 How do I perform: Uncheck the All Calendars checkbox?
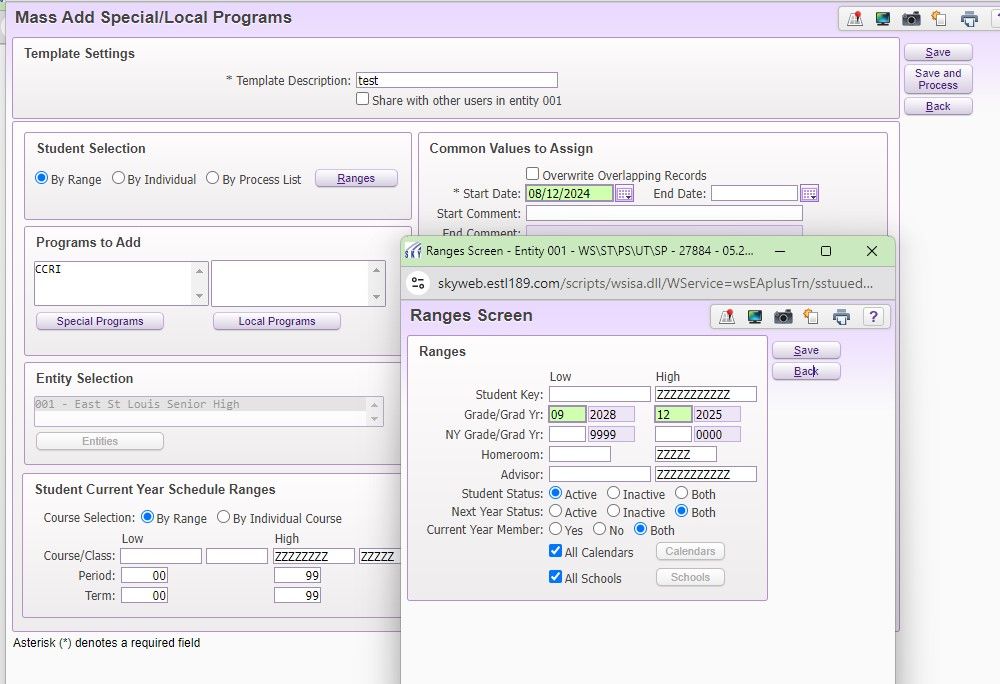(x=555, y=551)
